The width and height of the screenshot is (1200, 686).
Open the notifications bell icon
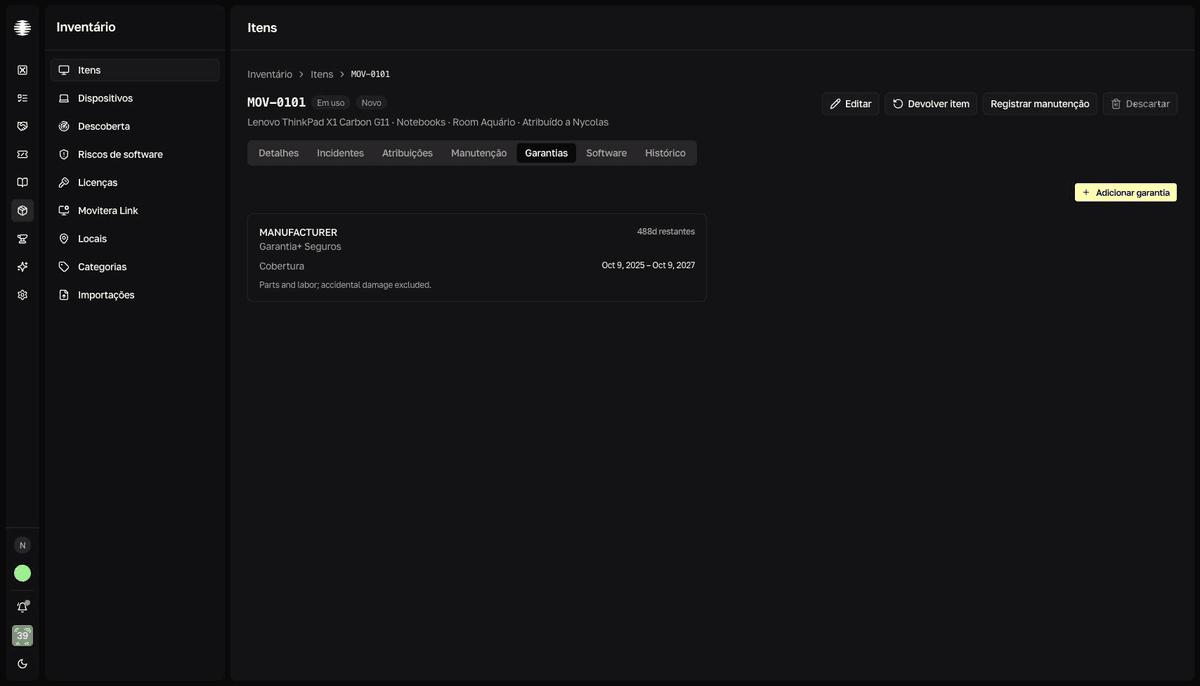point(22,607)
